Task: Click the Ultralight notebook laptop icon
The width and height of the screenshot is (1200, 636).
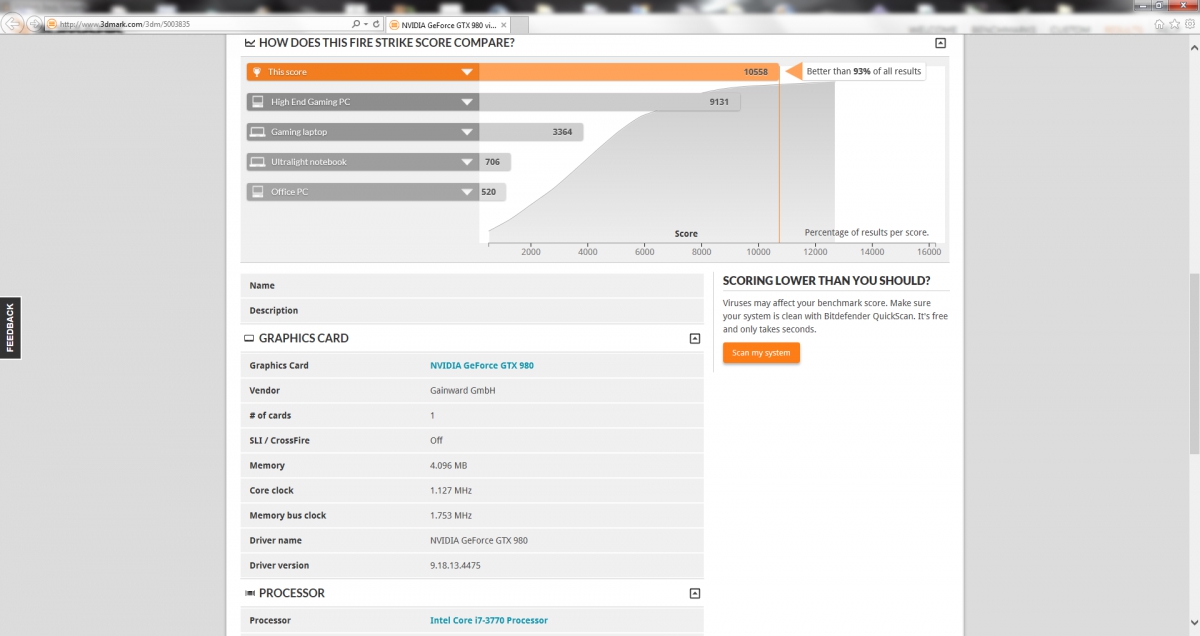Action: click(x=258, y=162)
